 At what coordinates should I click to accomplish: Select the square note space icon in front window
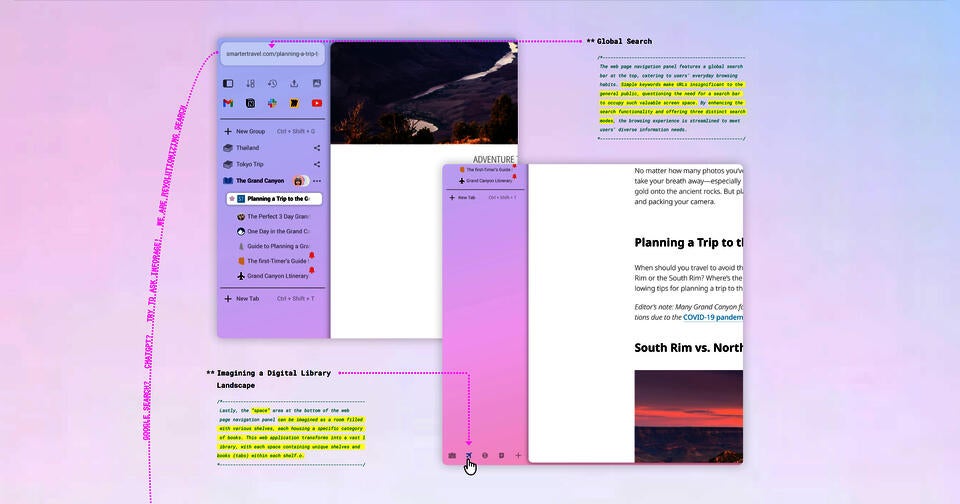point(501,456)
